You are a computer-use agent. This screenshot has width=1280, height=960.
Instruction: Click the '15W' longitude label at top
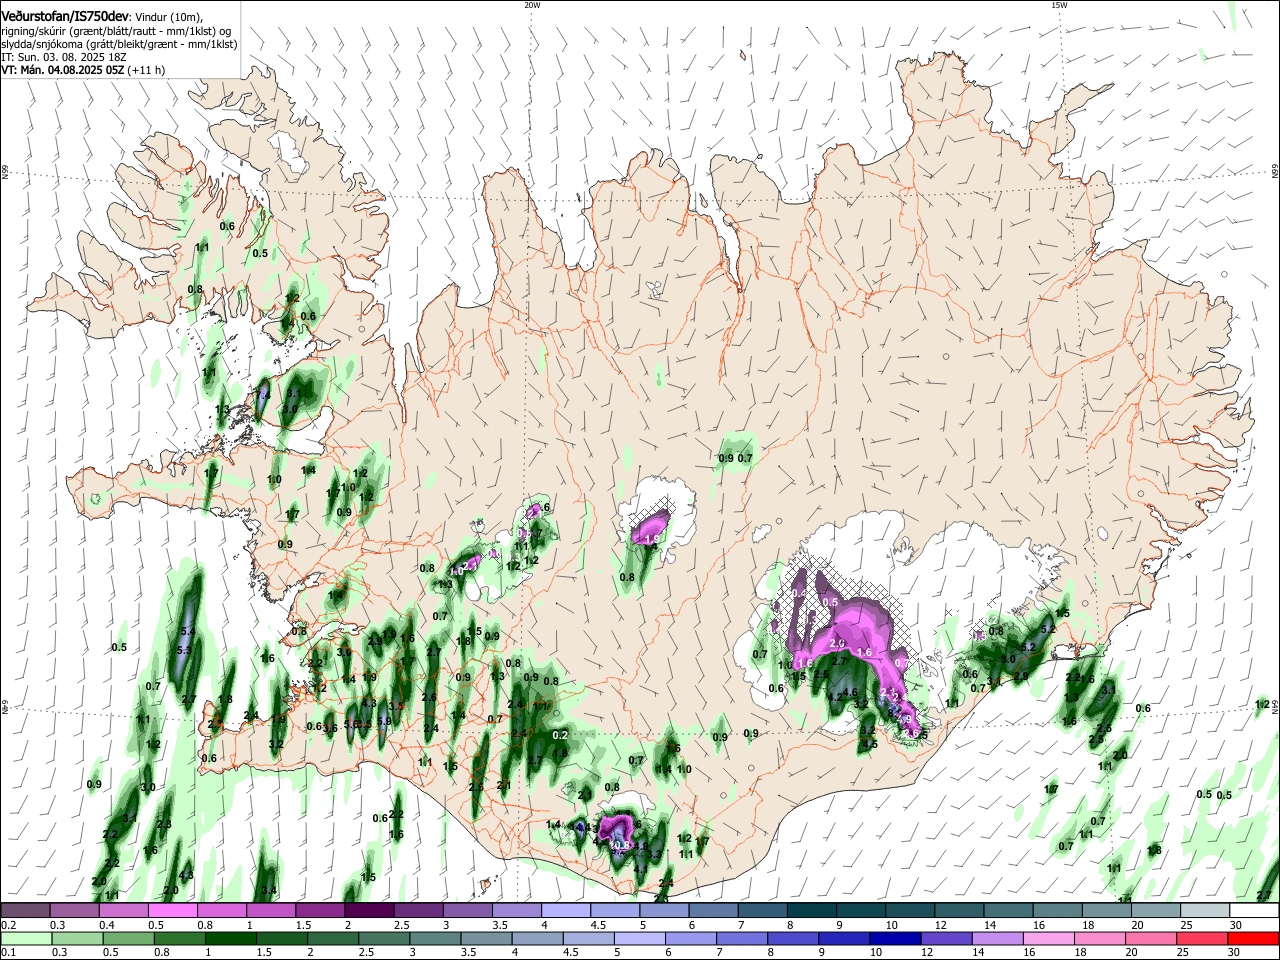[x=1059, y=5]
